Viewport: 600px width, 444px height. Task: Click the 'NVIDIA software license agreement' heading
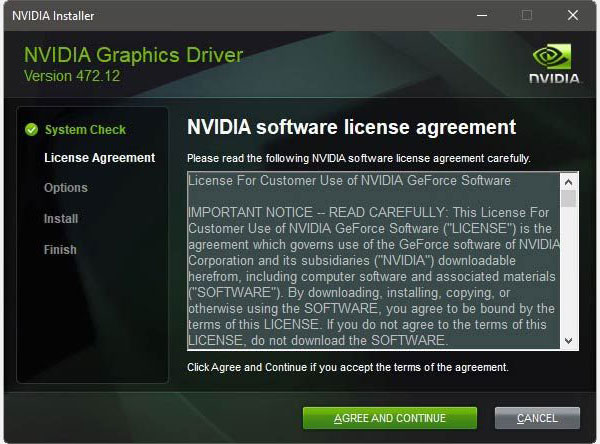pos(352,127)
